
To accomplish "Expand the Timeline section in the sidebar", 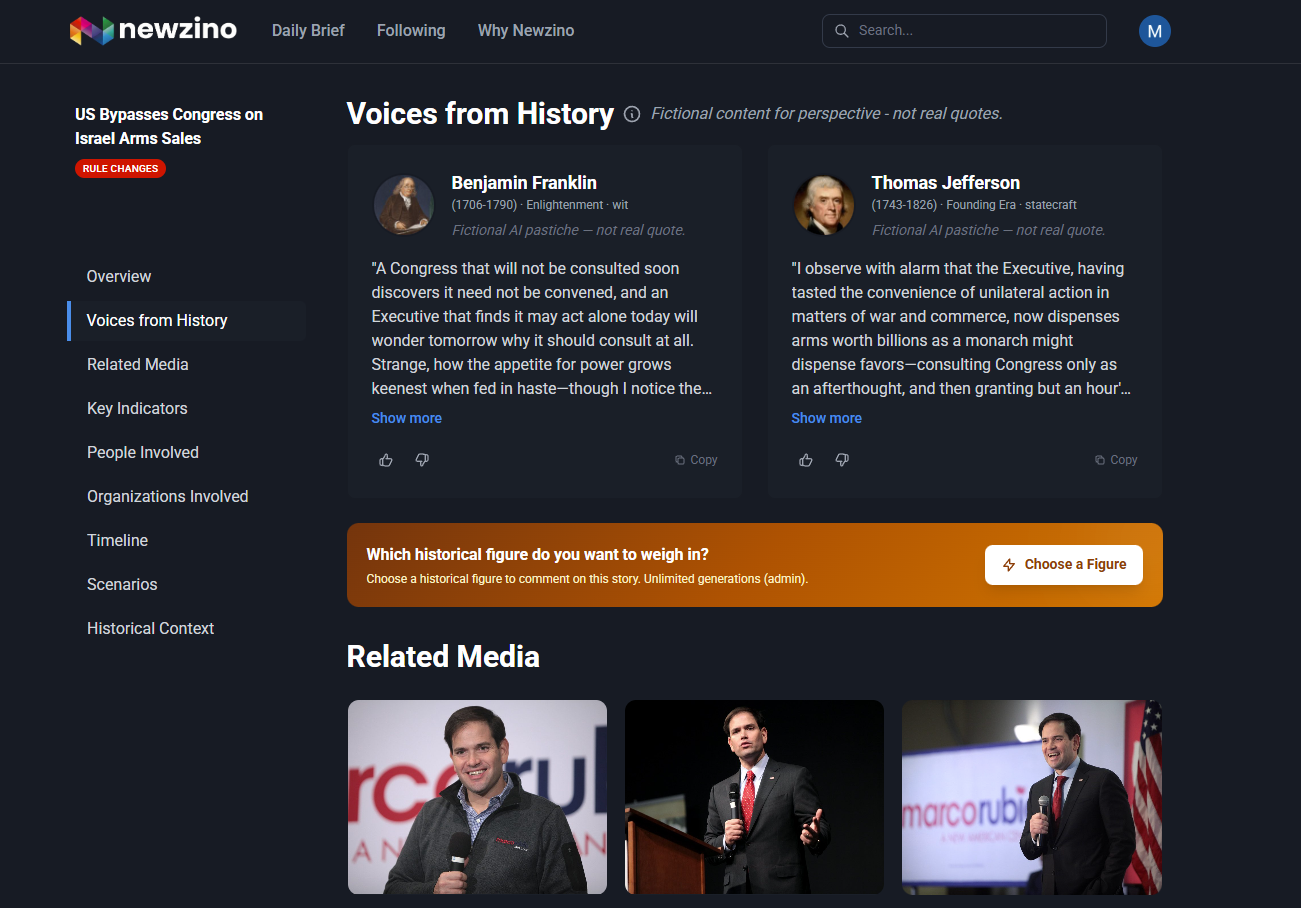I will pyautogui.click(x=117, y=540).
